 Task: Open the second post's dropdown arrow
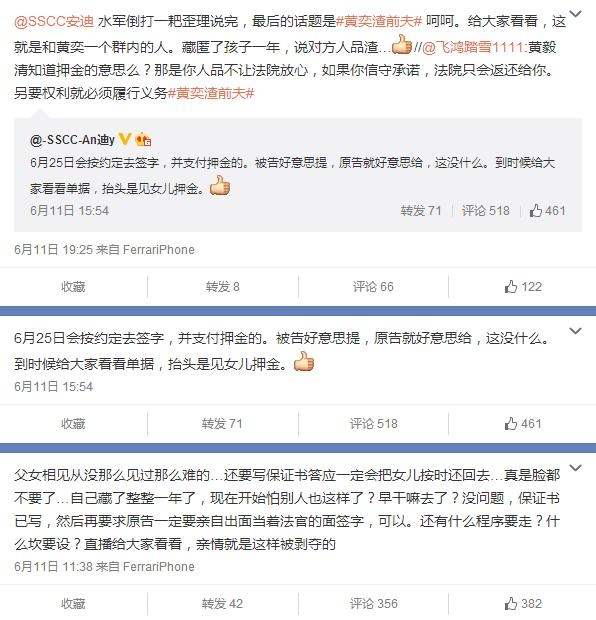tap(575, 331)
